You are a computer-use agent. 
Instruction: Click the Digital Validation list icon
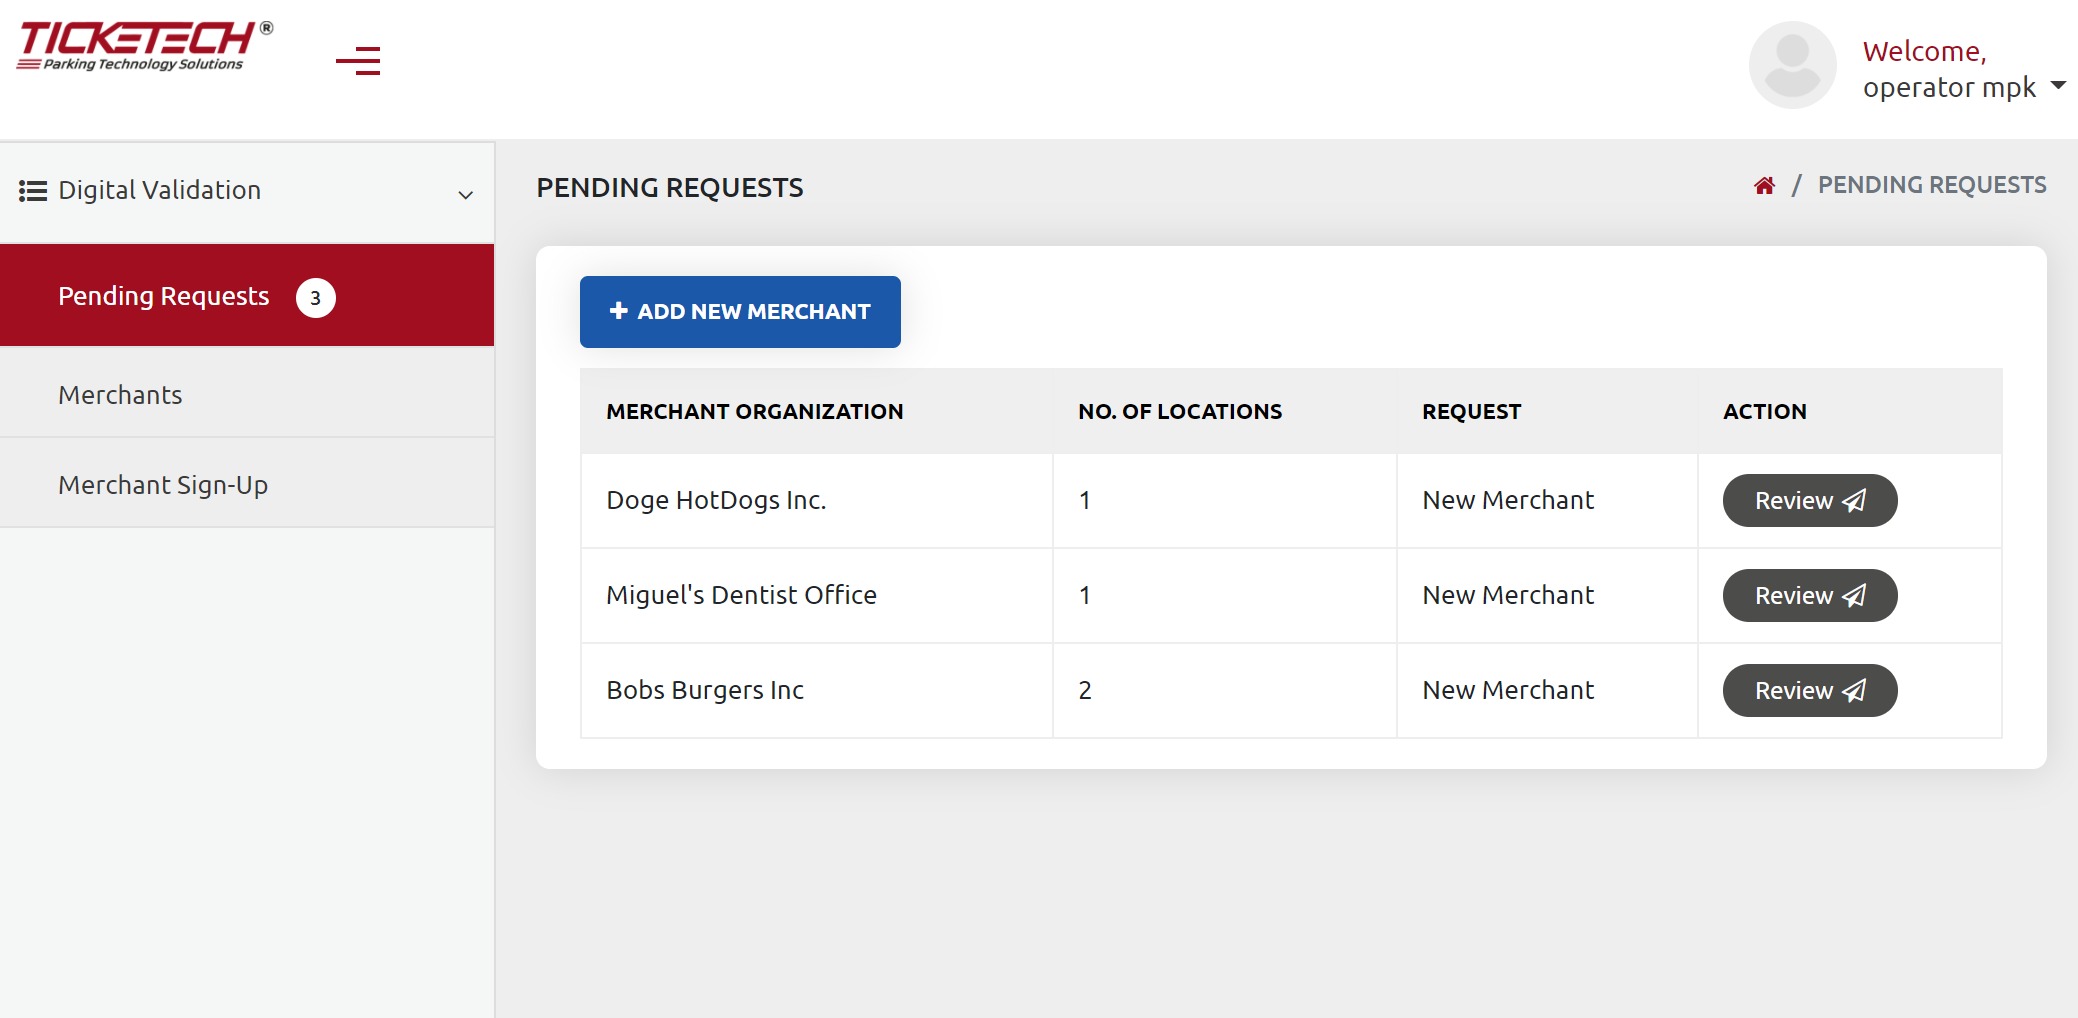pos(33,191)
